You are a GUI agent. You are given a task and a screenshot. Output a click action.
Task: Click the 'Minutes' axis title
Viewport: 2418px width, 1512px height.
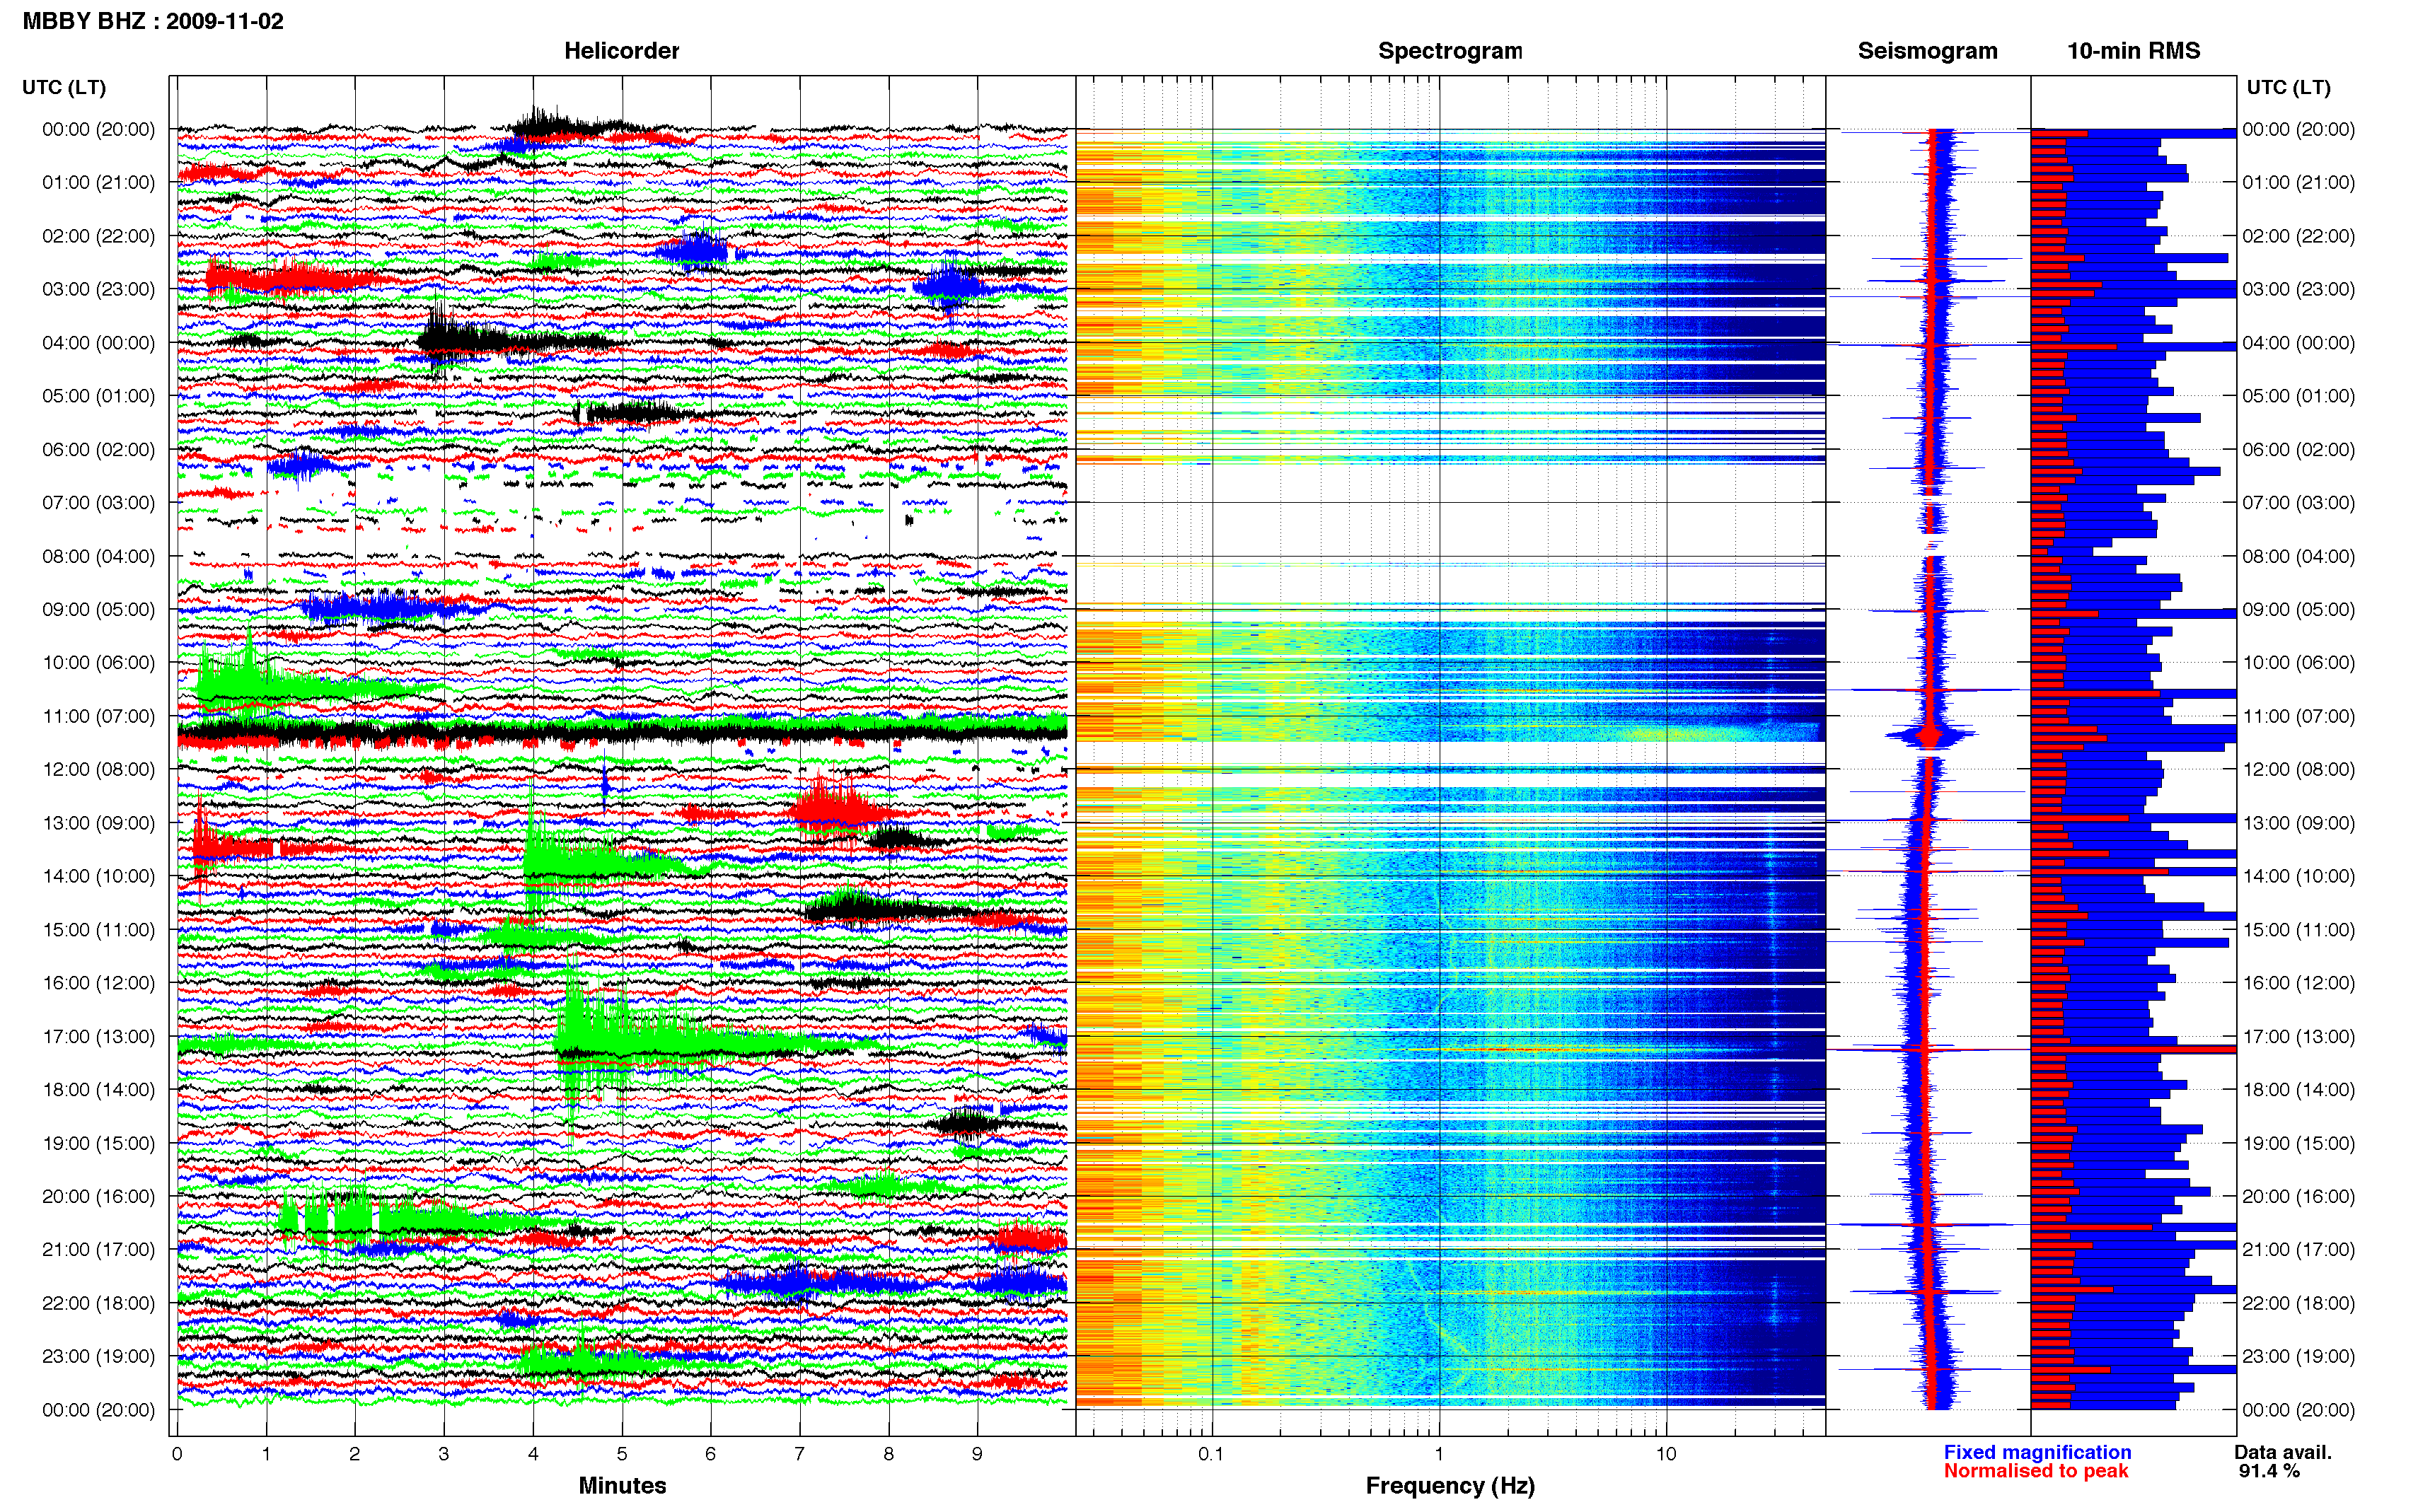pos(622,1486)
